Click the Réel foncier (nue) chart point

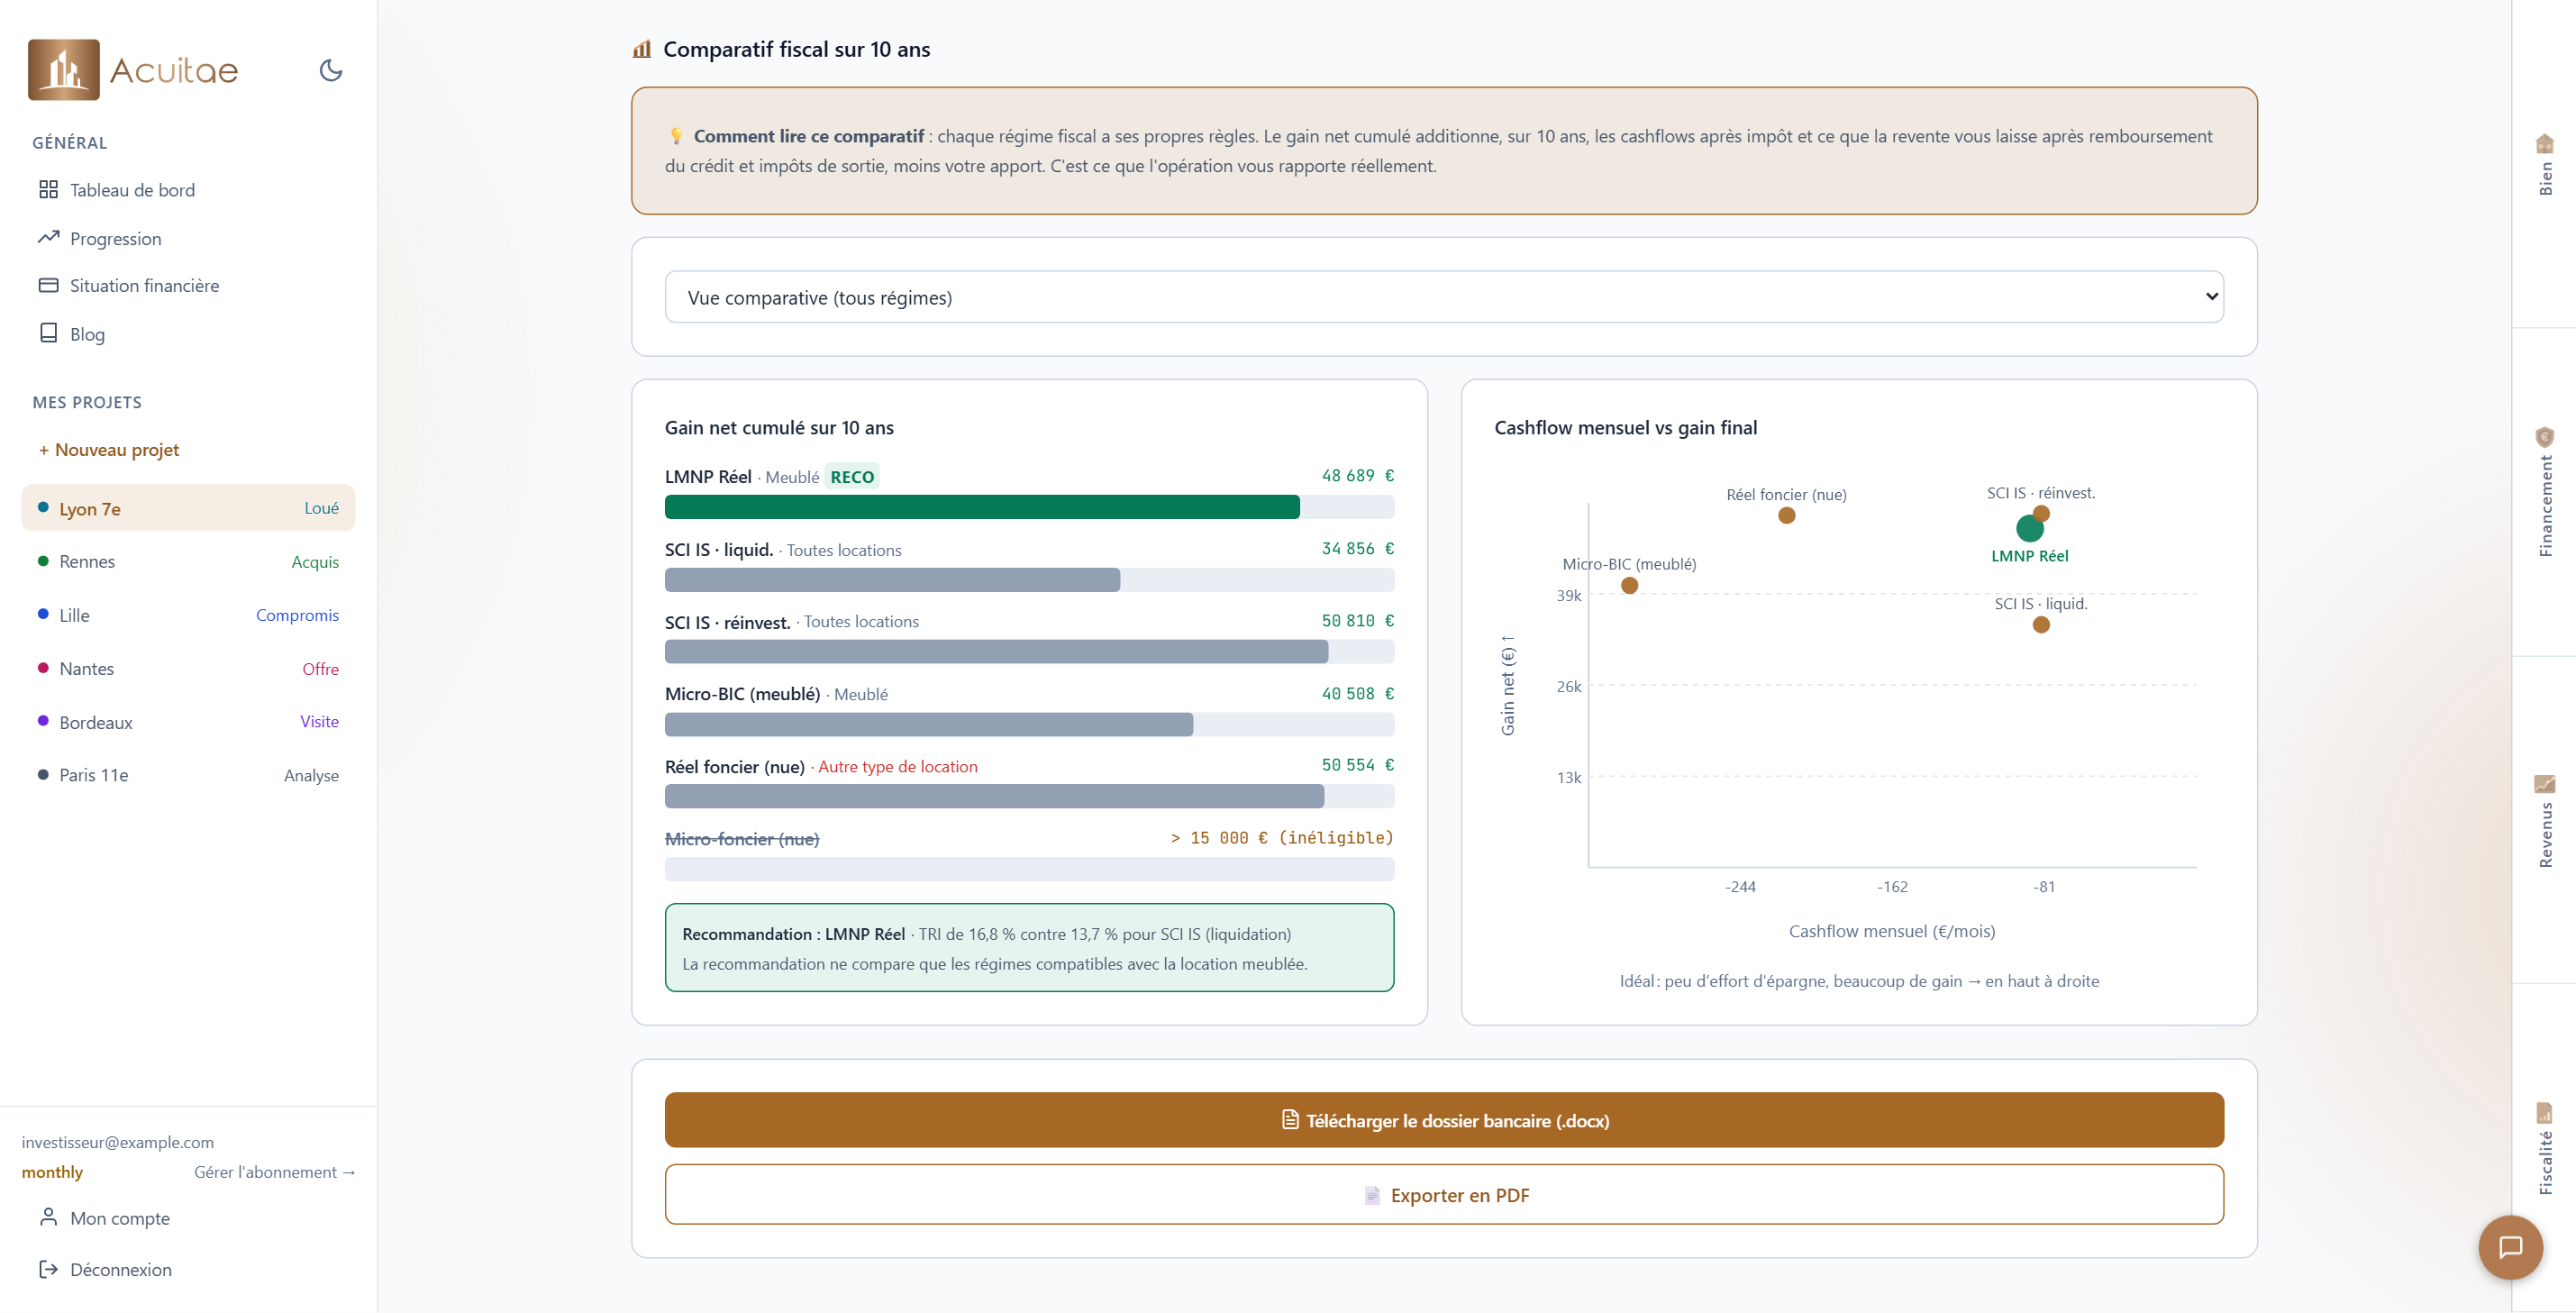[x=1787, y=516]
